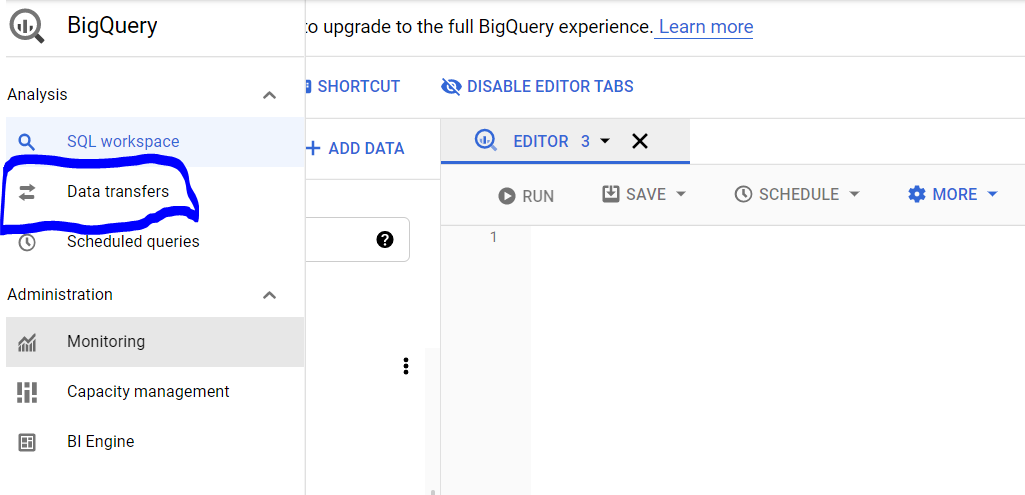Click the BigQuery logo icon
This screenshot has width=1025, height=495.
click(x=27, y=27)
